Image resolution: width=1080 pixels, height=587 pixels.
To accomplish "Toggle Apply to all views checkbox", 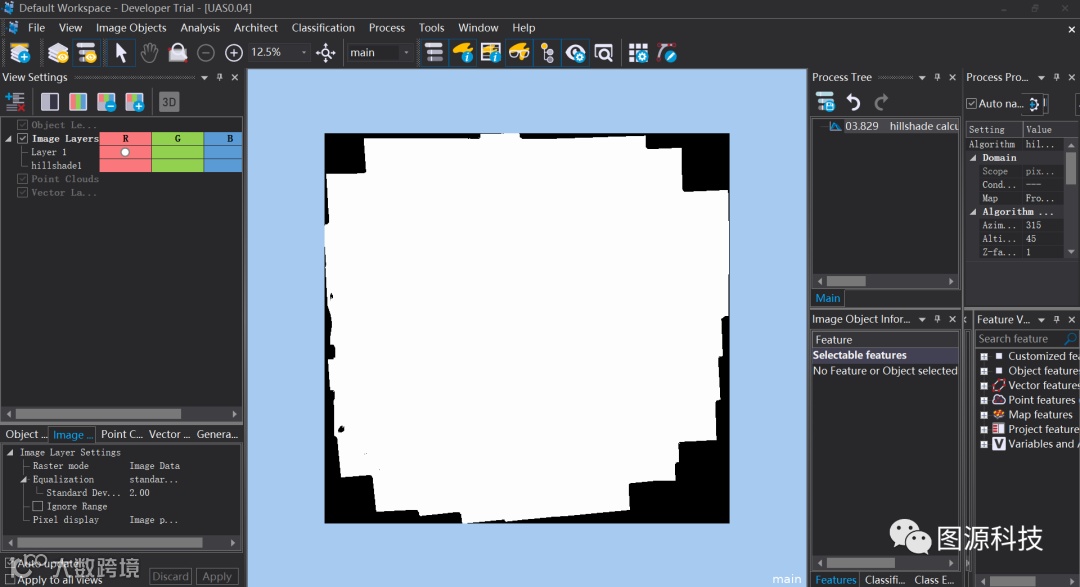I will pos(10,580).
